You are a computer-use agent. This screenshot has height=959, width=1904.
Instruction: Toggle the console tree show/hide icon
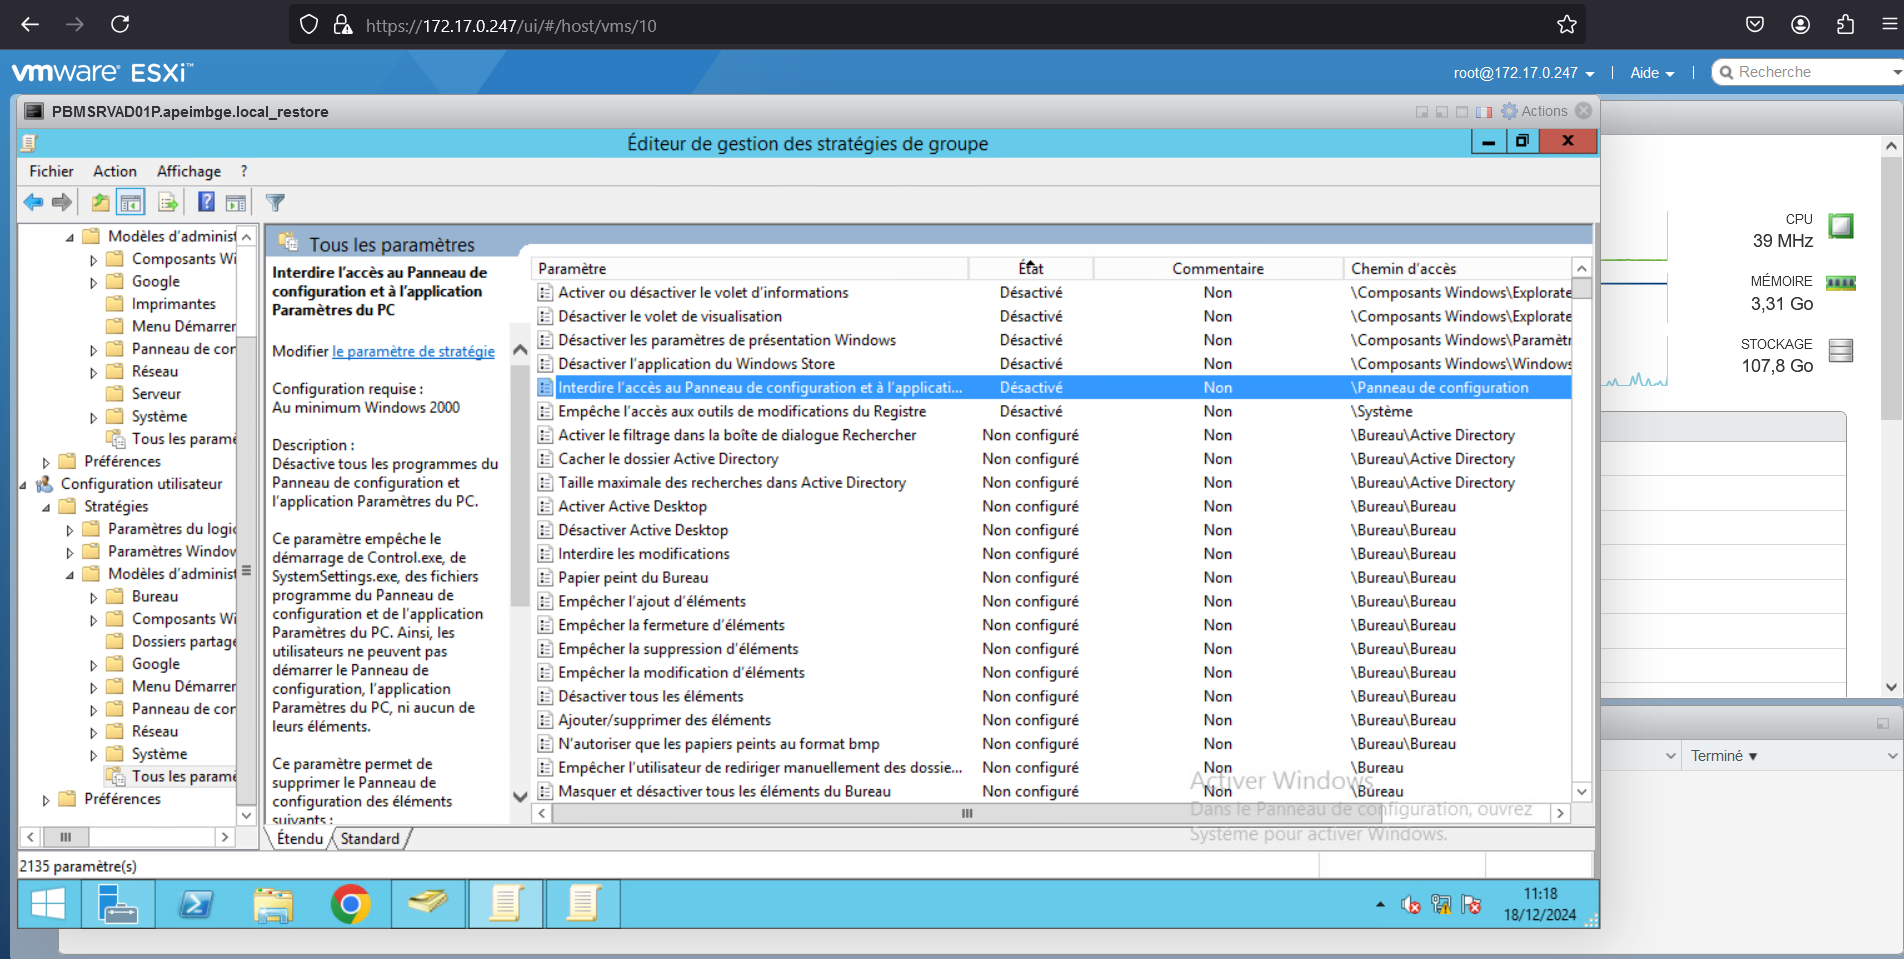pos(131,203)
